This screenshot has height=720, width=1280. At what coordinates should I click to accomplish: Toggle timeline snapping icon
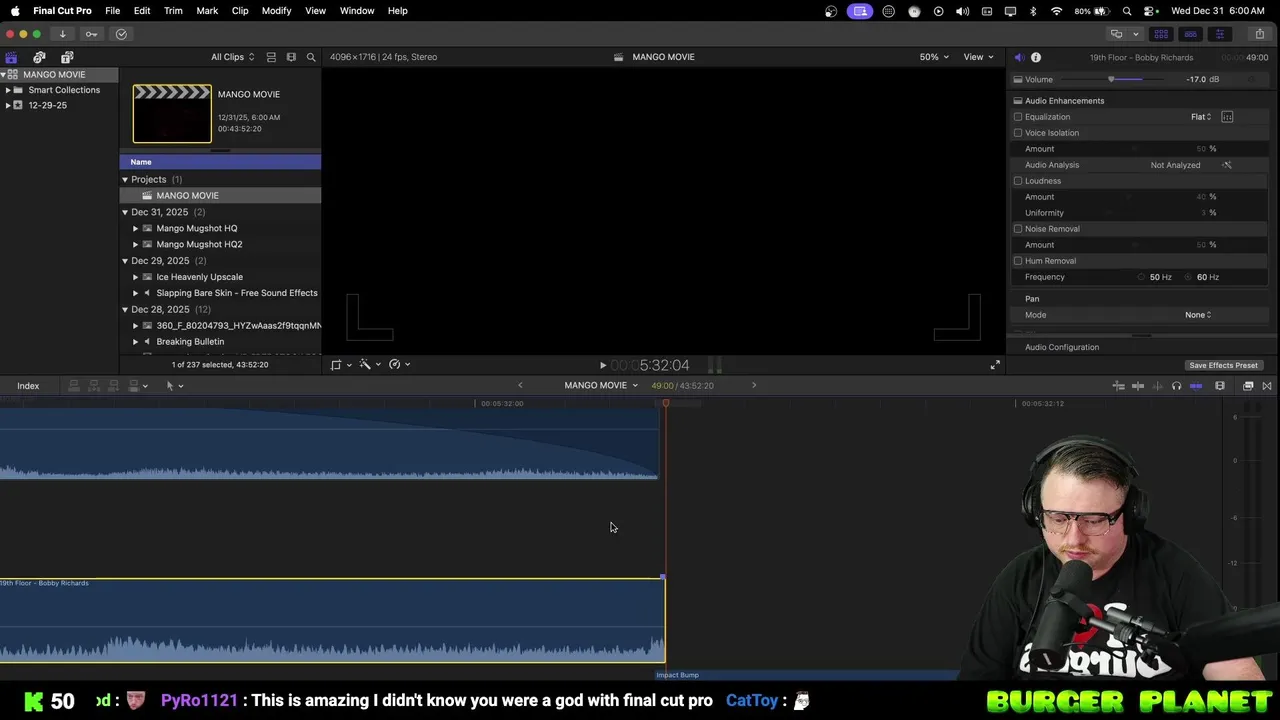[1195, 386]
